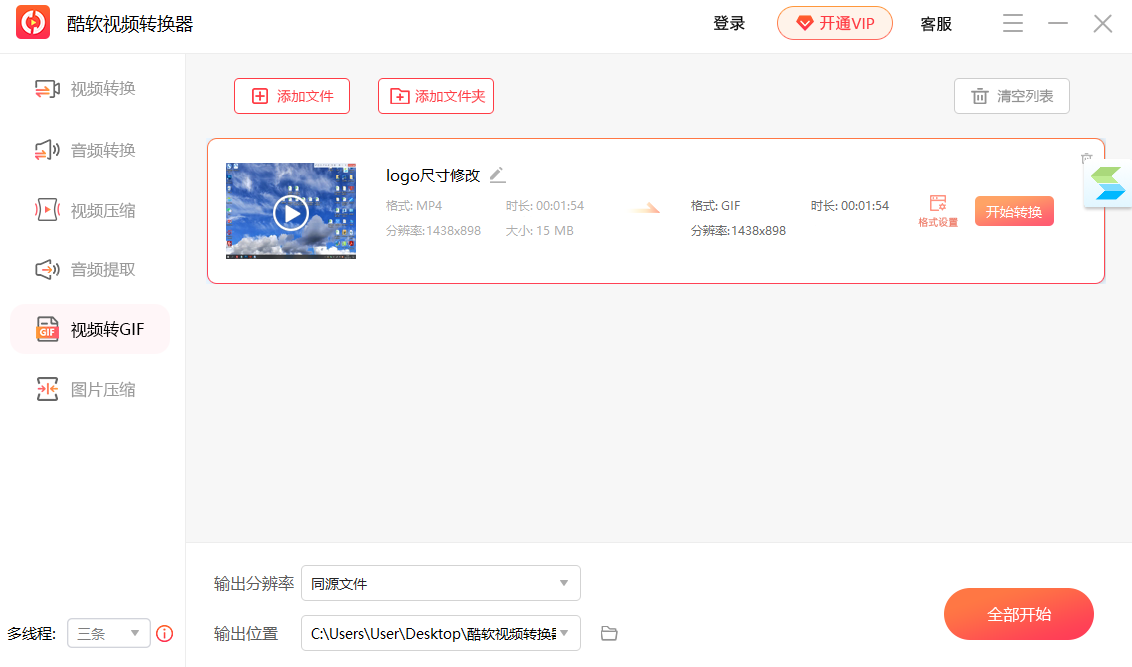The height and width of the screenshot is (667, 1132).
Task: Delete the logo尺寸修改 item via trash icon
Action: coord(1087,158)
